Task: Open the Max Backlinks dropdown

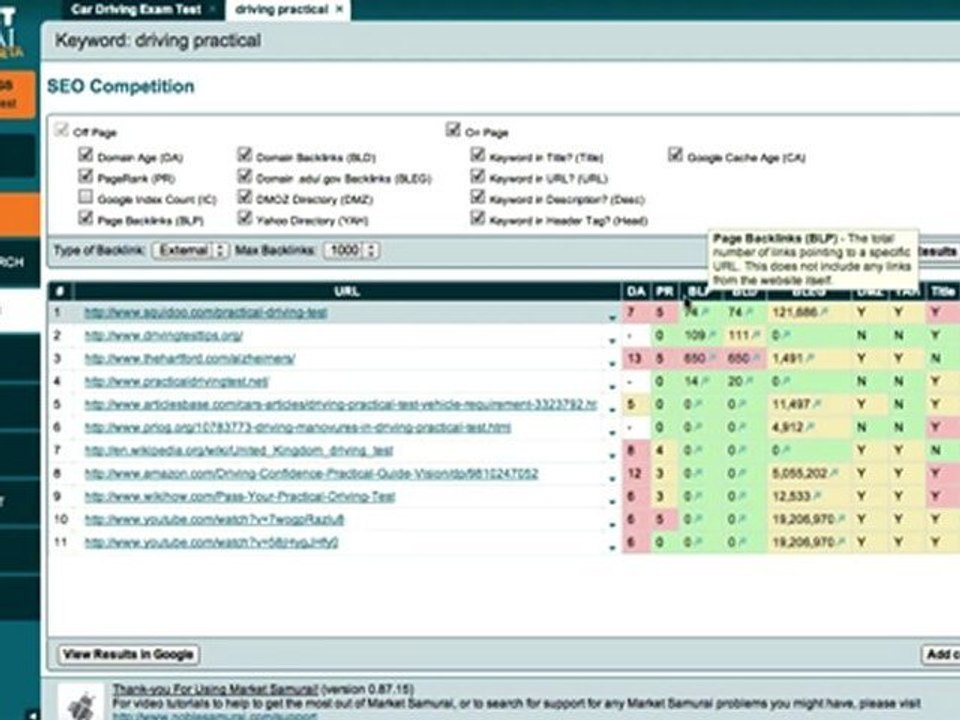Action: [x=351, y=250]
